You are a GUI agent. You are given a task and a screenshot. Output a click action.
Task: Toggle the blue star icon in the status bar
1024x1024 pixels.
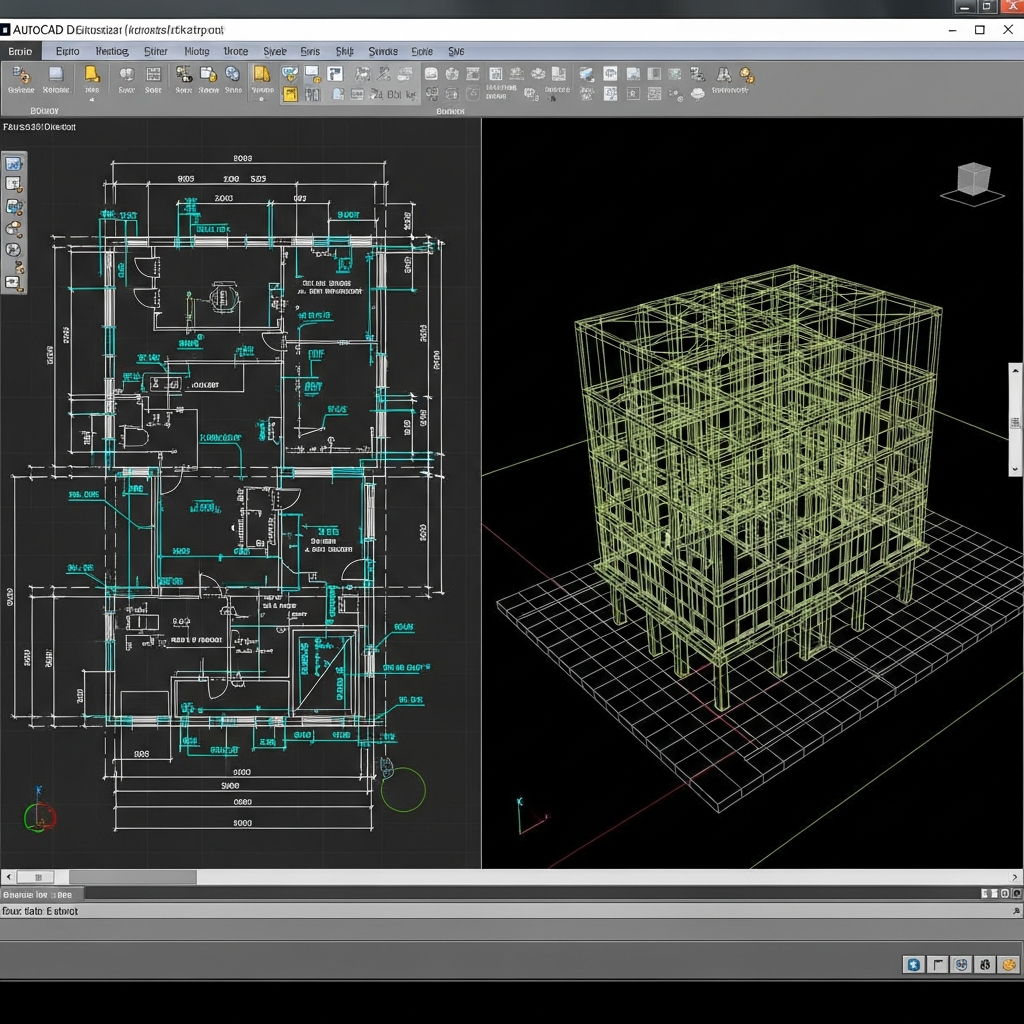(x=913, y=964)
